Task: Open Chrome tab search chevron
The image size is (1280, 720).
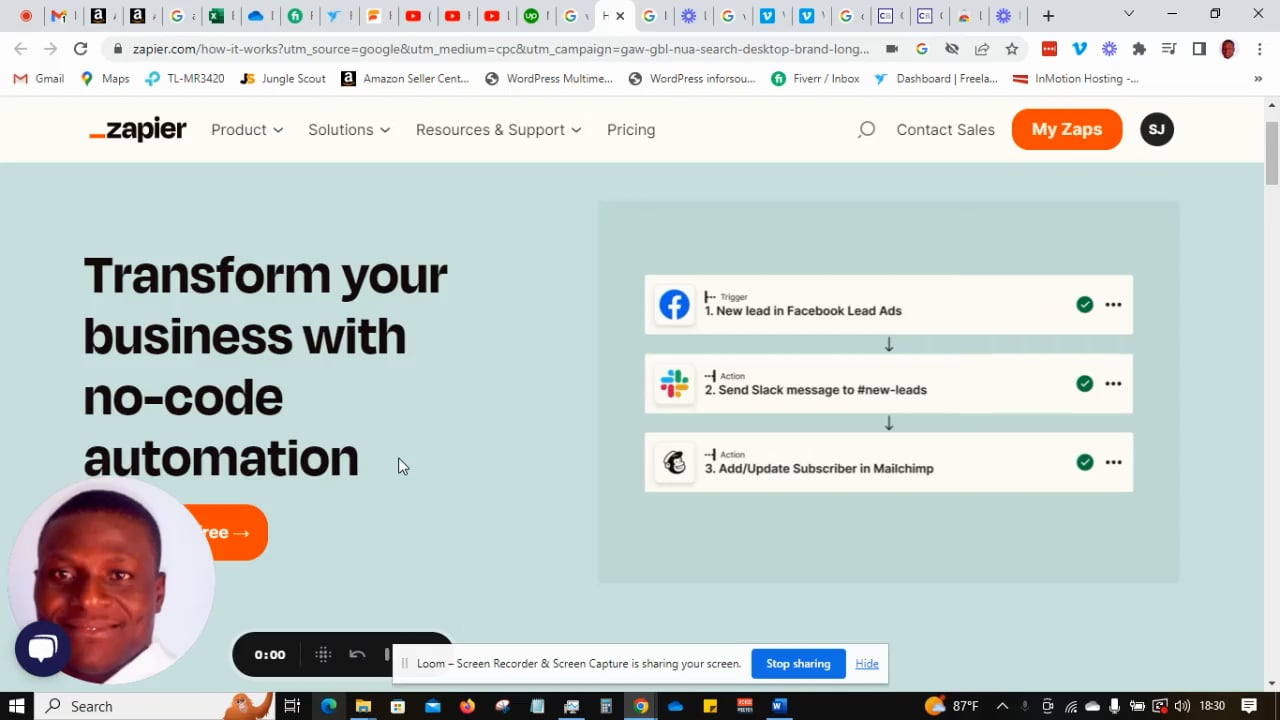Action: coord(1129,14)
